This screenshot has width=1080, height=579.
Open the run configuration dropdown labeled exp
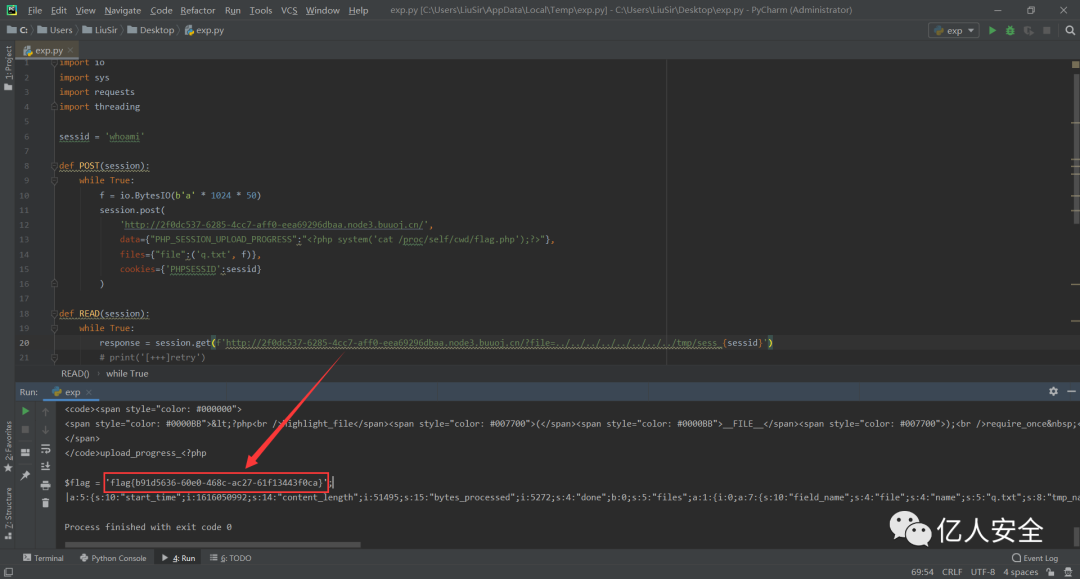point(954,30)
